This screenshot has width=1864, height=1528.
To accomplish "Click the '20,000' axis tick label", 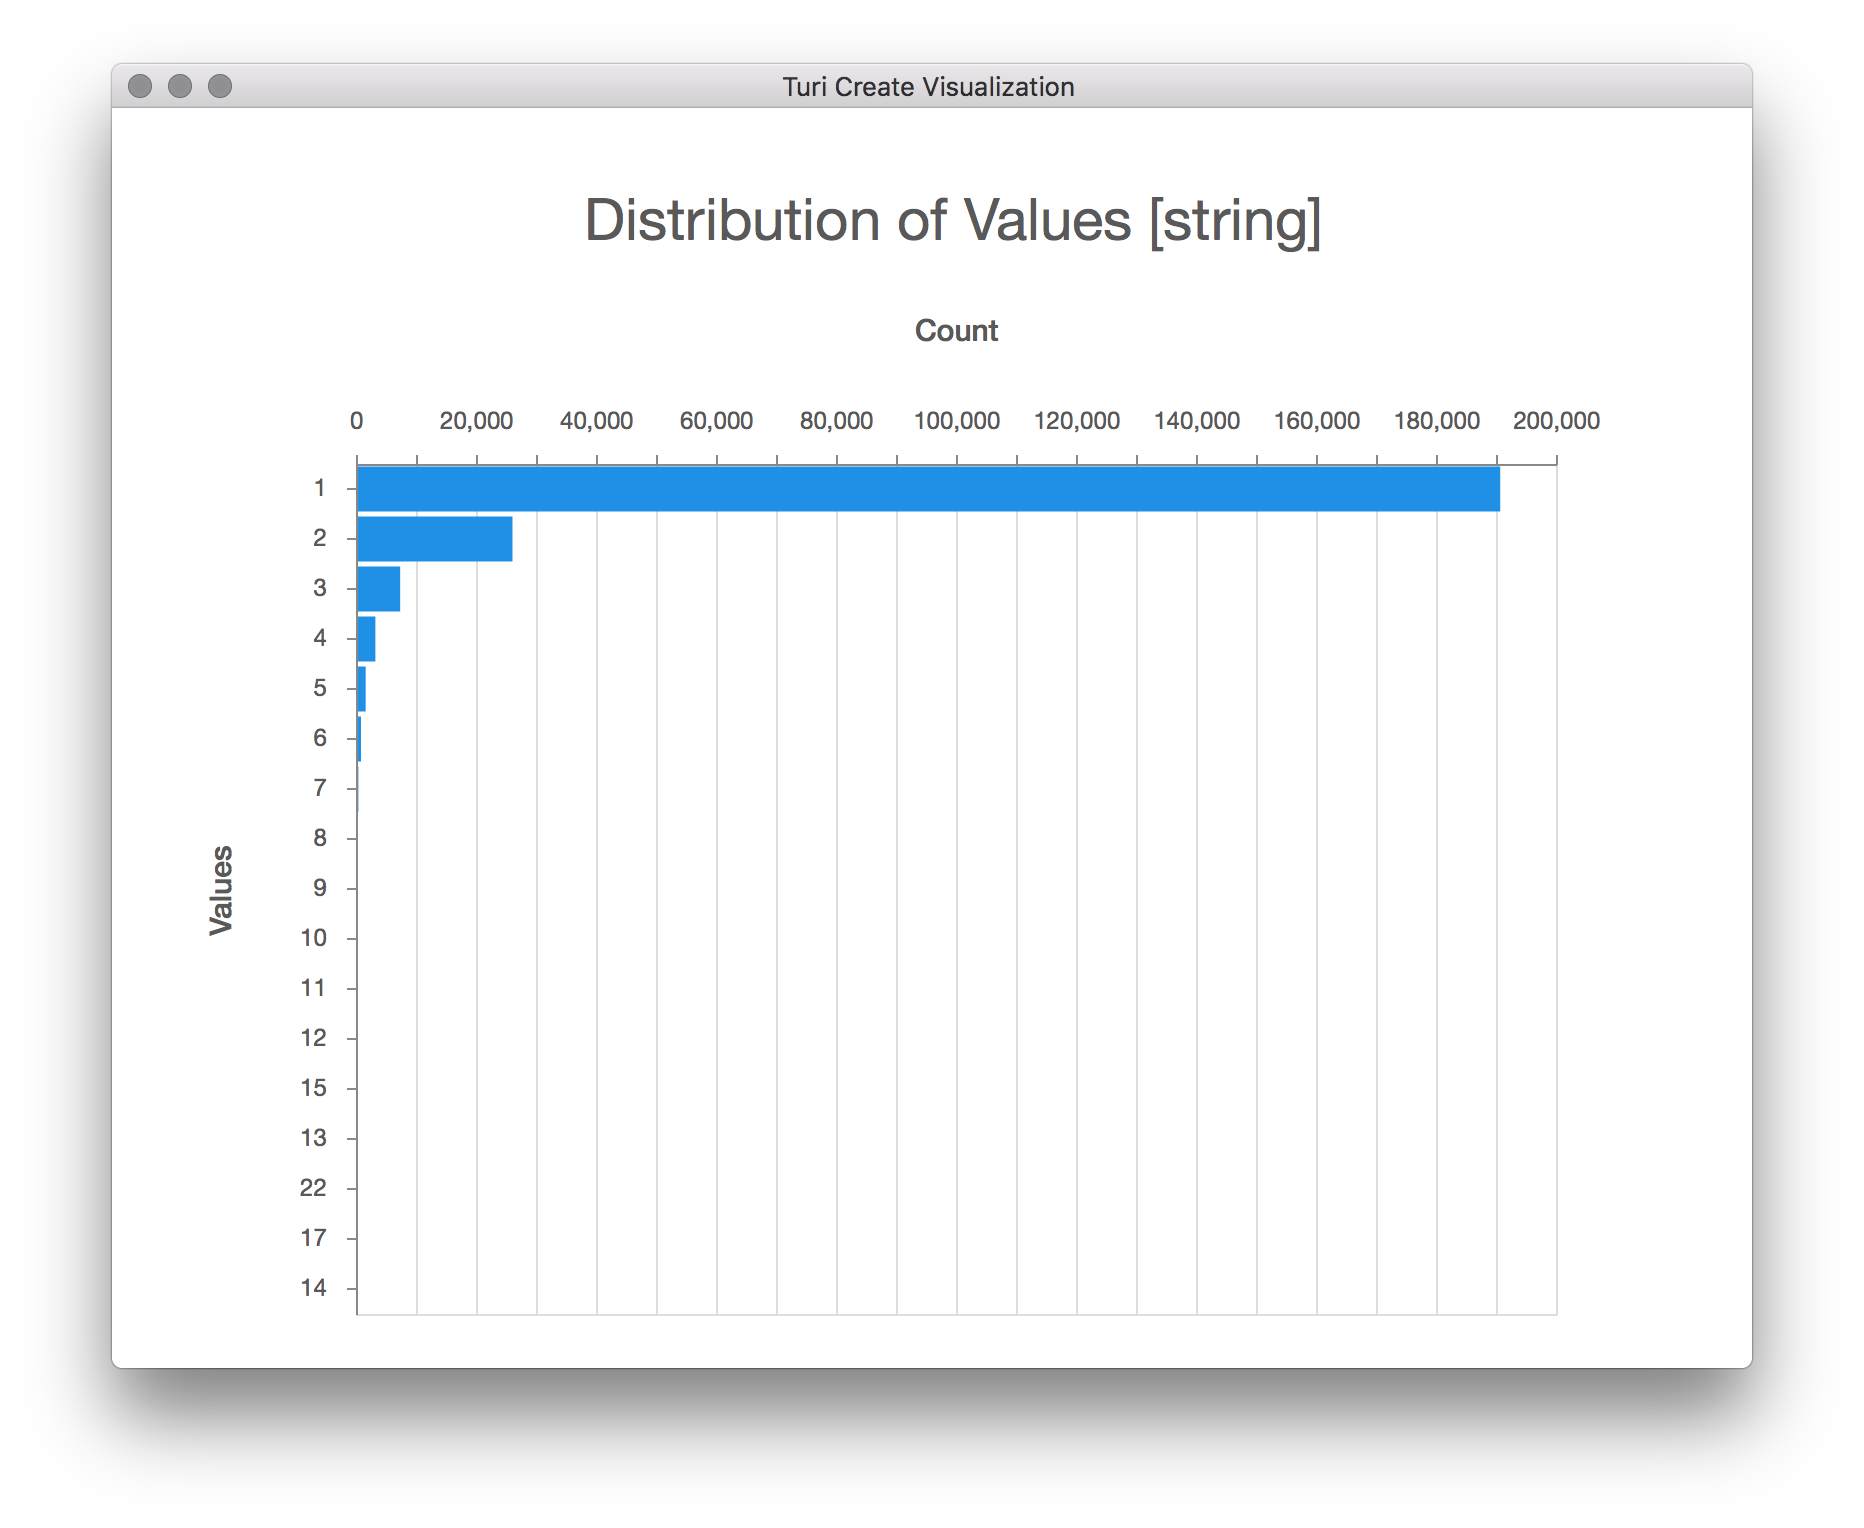I will tap(476, 421).
